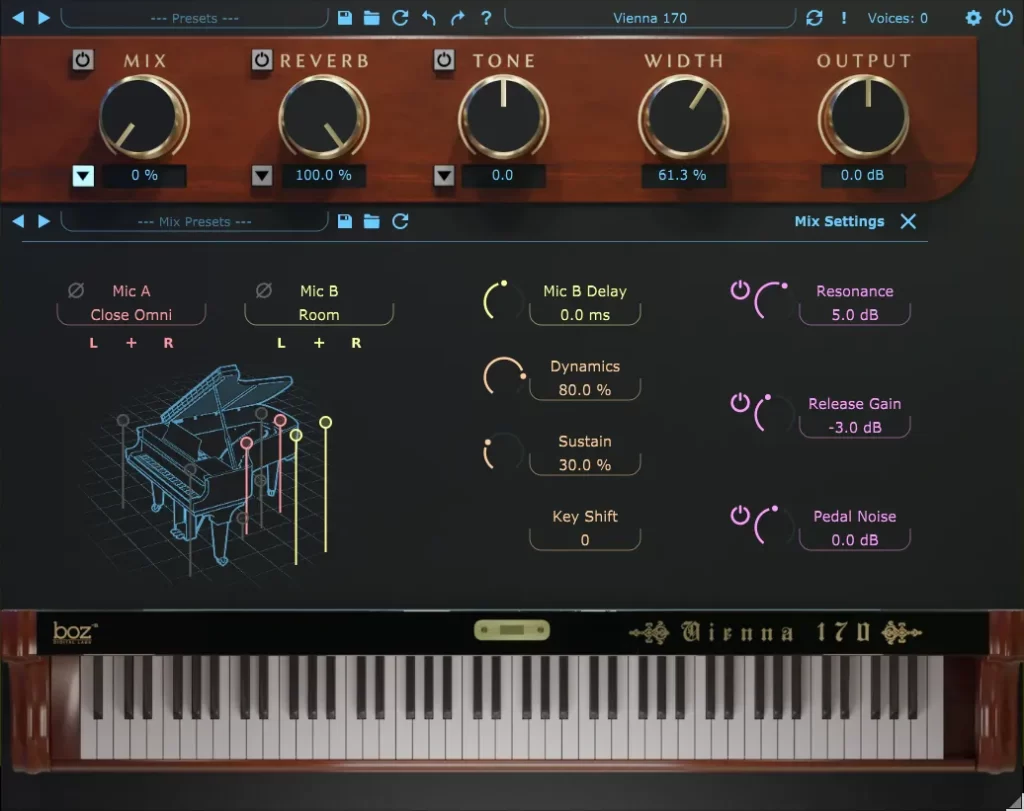Click the Key Shift value field

click(585, 540)
